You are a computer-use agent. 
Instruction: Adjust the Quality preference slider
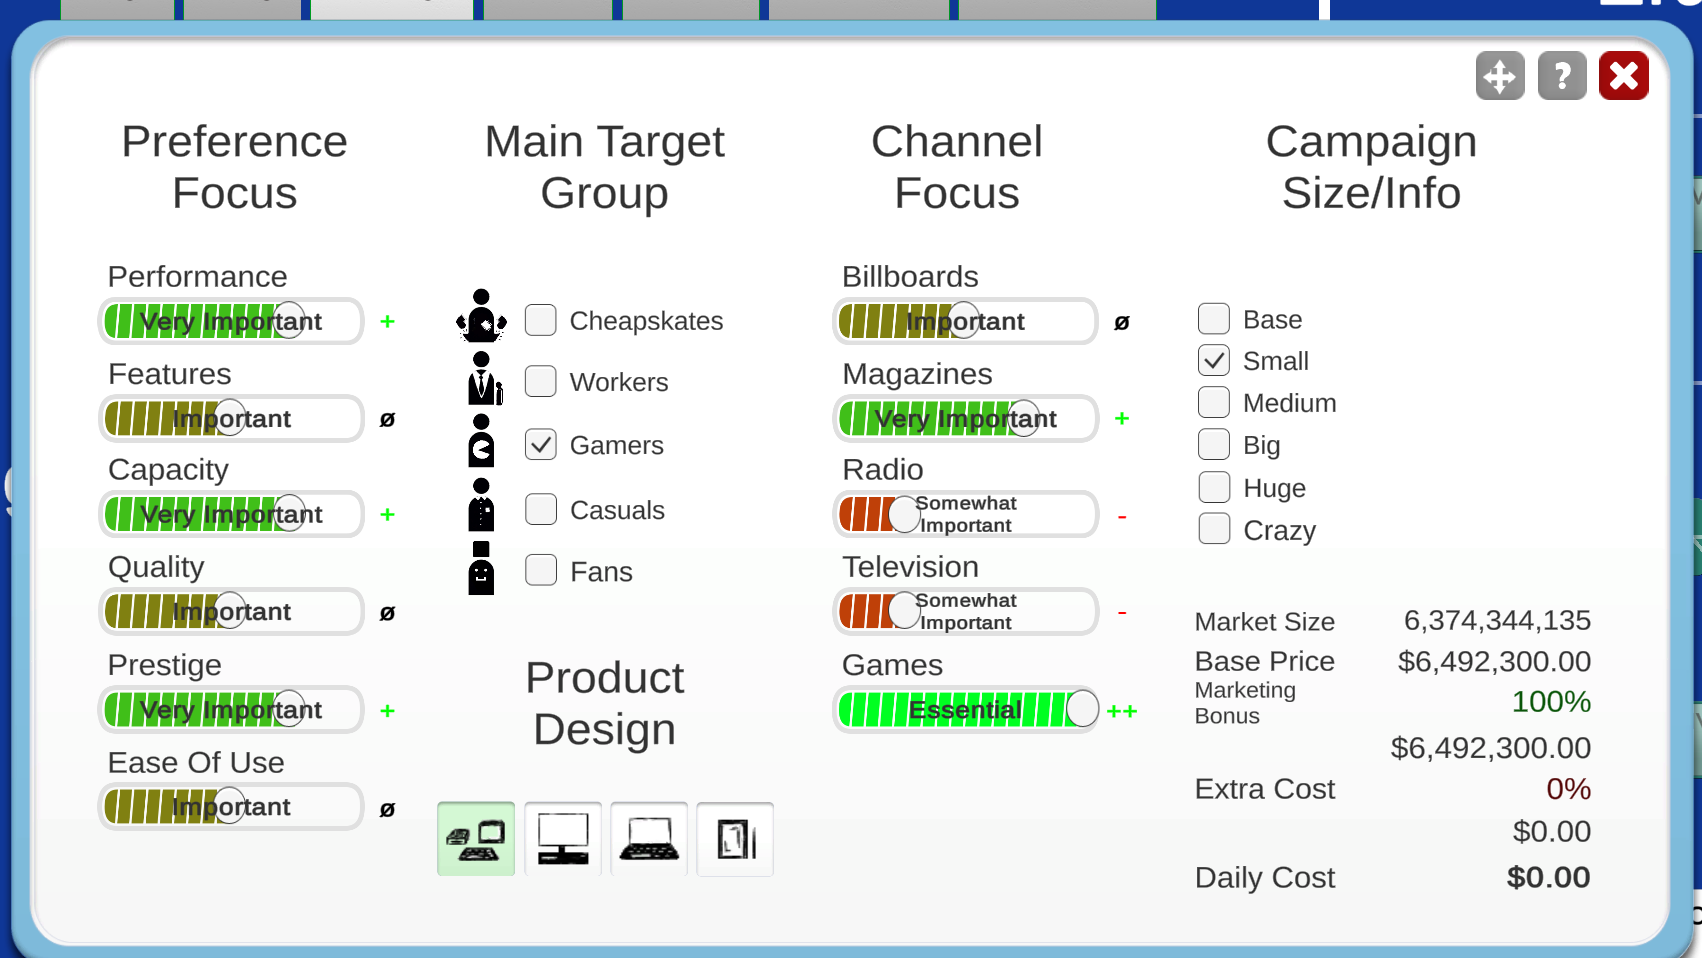pyautogui.click(x=231, y=611)
